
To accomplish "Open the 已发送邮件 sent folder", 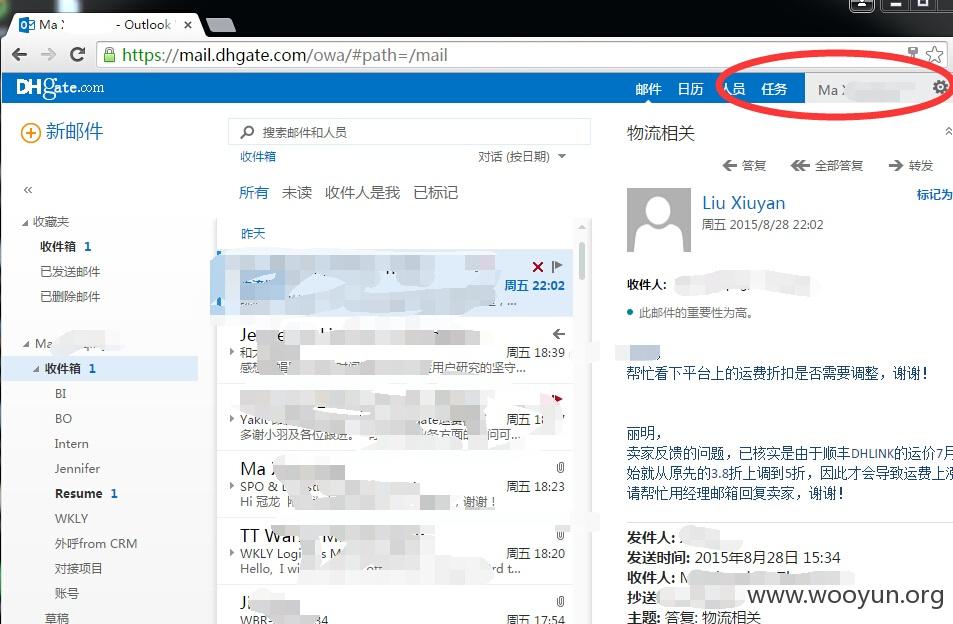I will (70, 272).
